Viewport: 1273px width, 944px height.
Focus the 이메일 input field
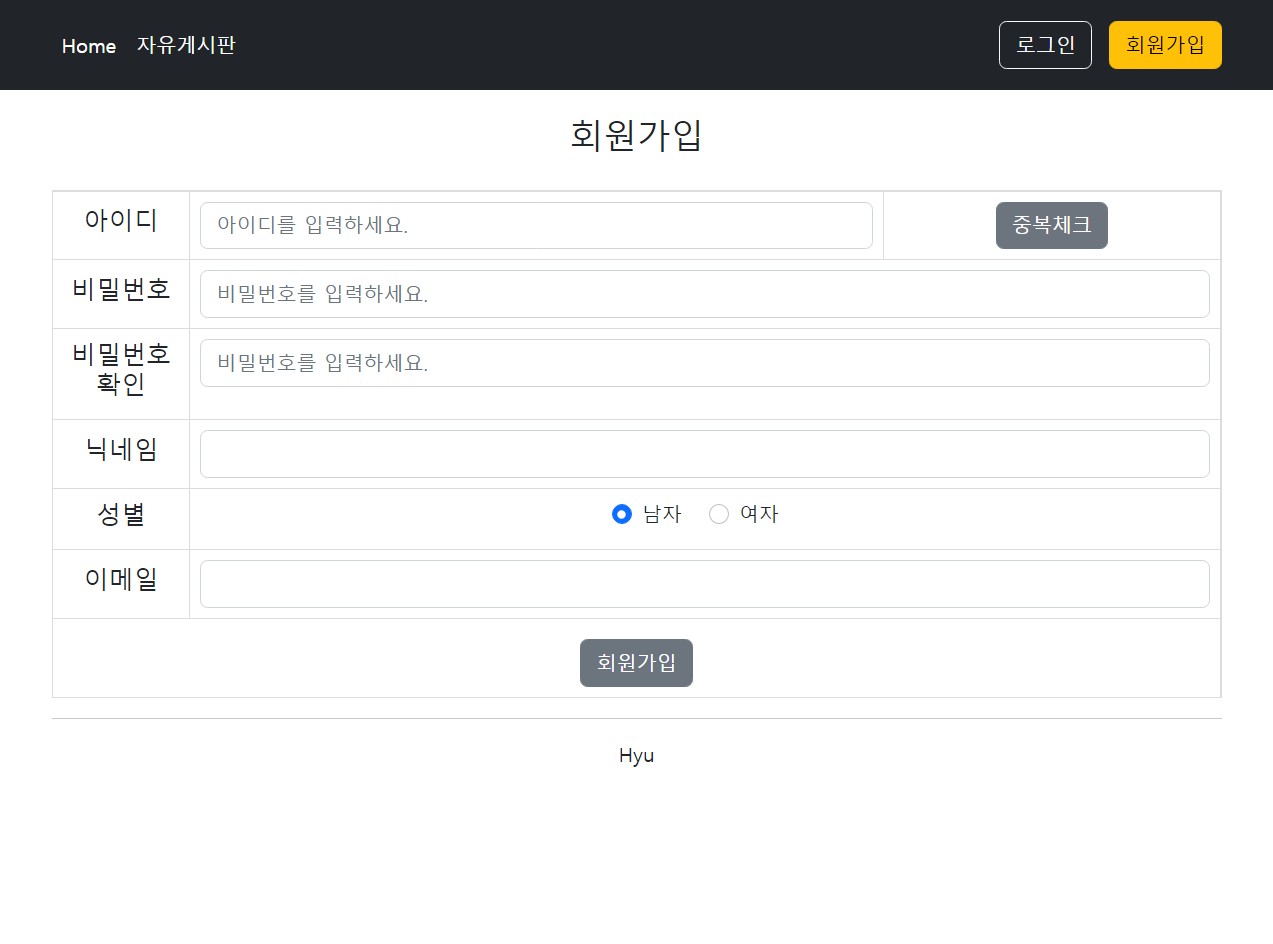(705, 584)
